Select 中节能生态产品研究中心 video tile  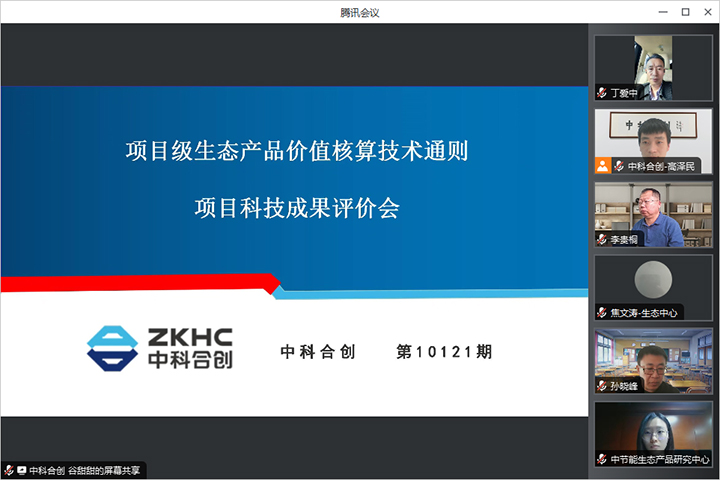coord(653,435)
